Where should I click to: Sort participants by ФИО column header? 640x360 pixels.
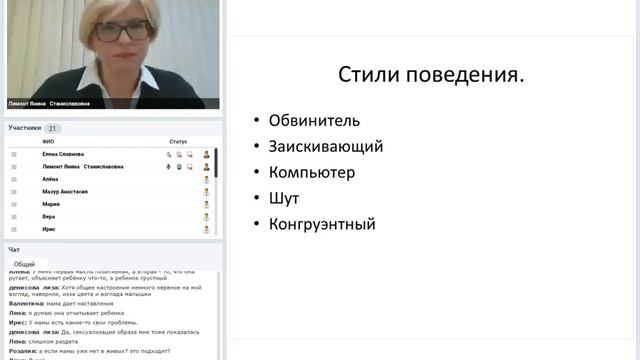point(48,142)
